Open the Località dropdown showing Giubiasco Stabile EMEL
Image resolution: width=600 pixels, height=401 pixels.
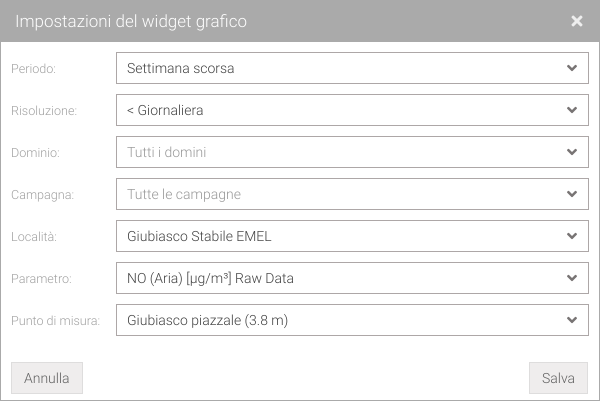pyautogui.click(x=340, y=236)
